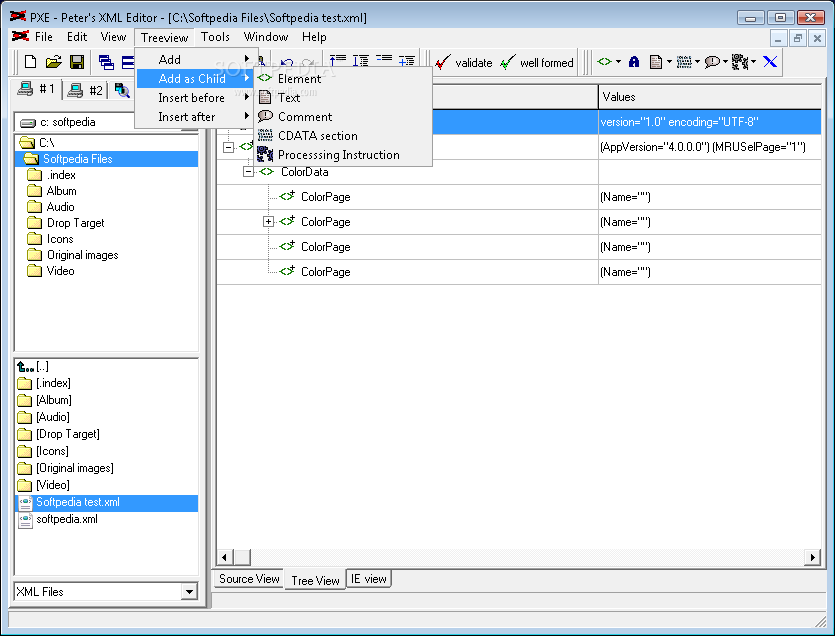Open [Audio] folder in file list

(x=44, y=417)
